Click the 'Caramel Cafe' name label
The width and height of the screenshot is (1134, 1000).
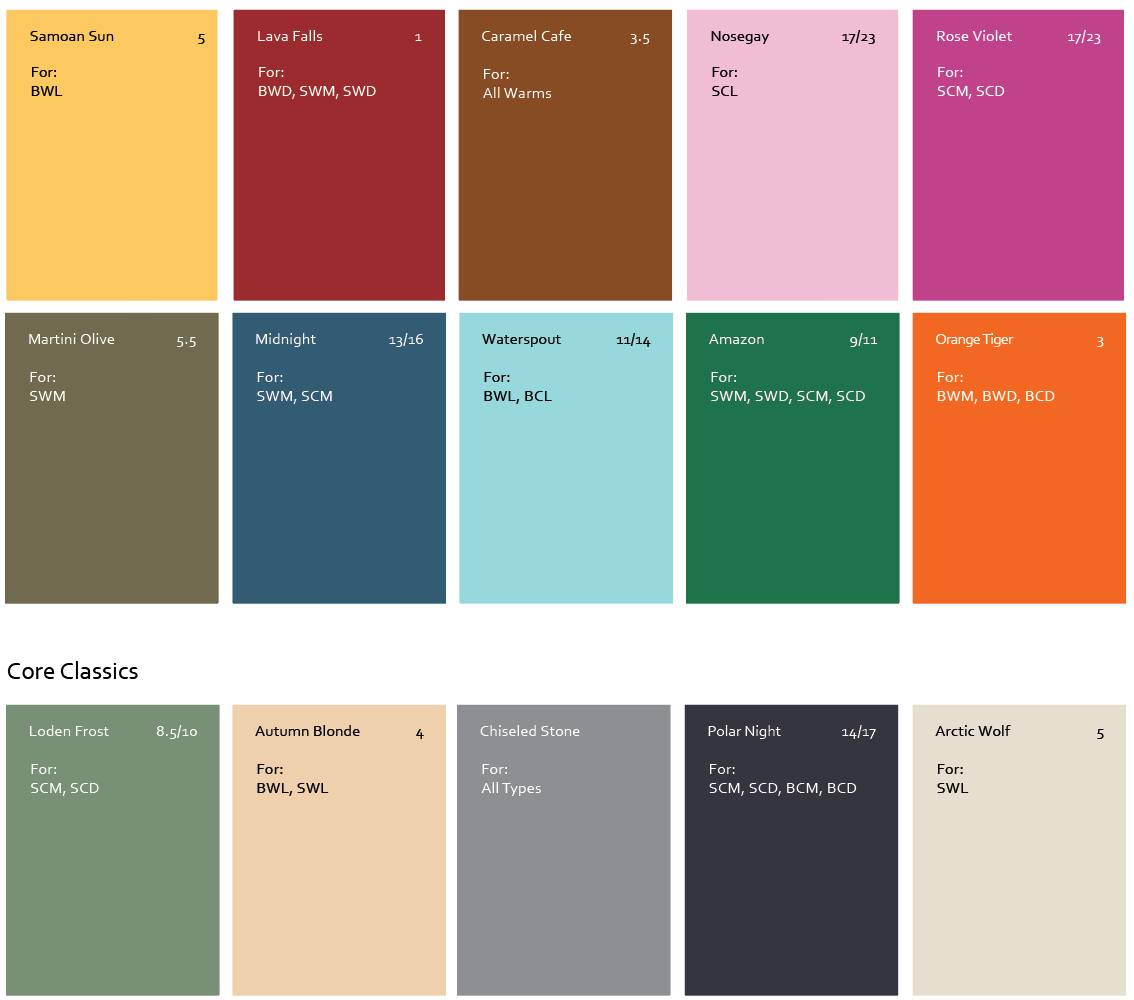pyautogui.click(x=526, y=36)
